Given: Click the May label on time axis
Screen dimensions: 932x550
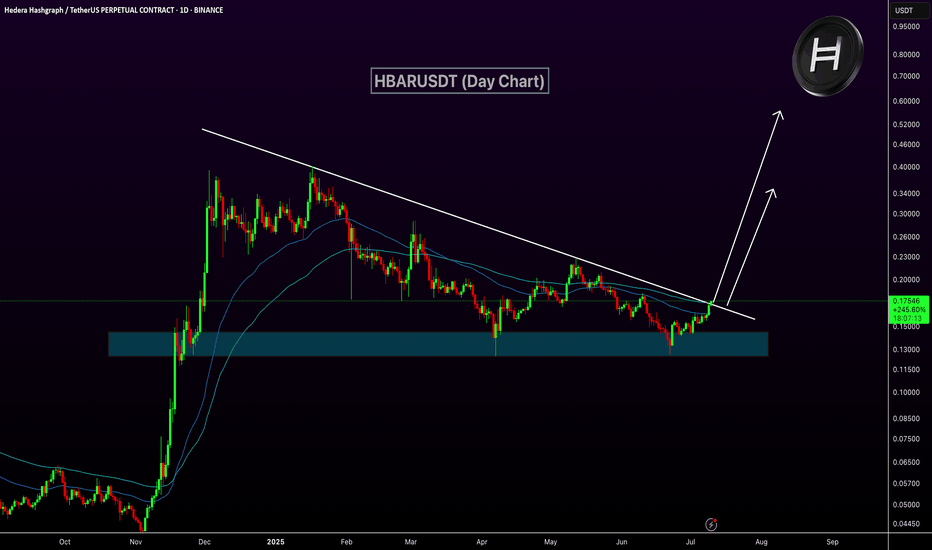Looking at the screenshot, I should pos(550,542).
